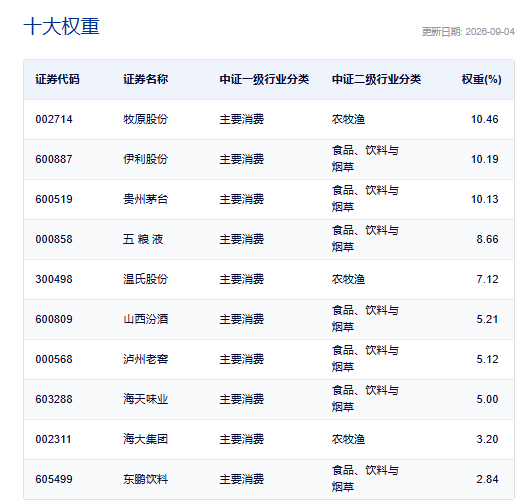Screen dimensions: 532x504
Task: Click the 泸州老窖 stock name
Action: 146,359
